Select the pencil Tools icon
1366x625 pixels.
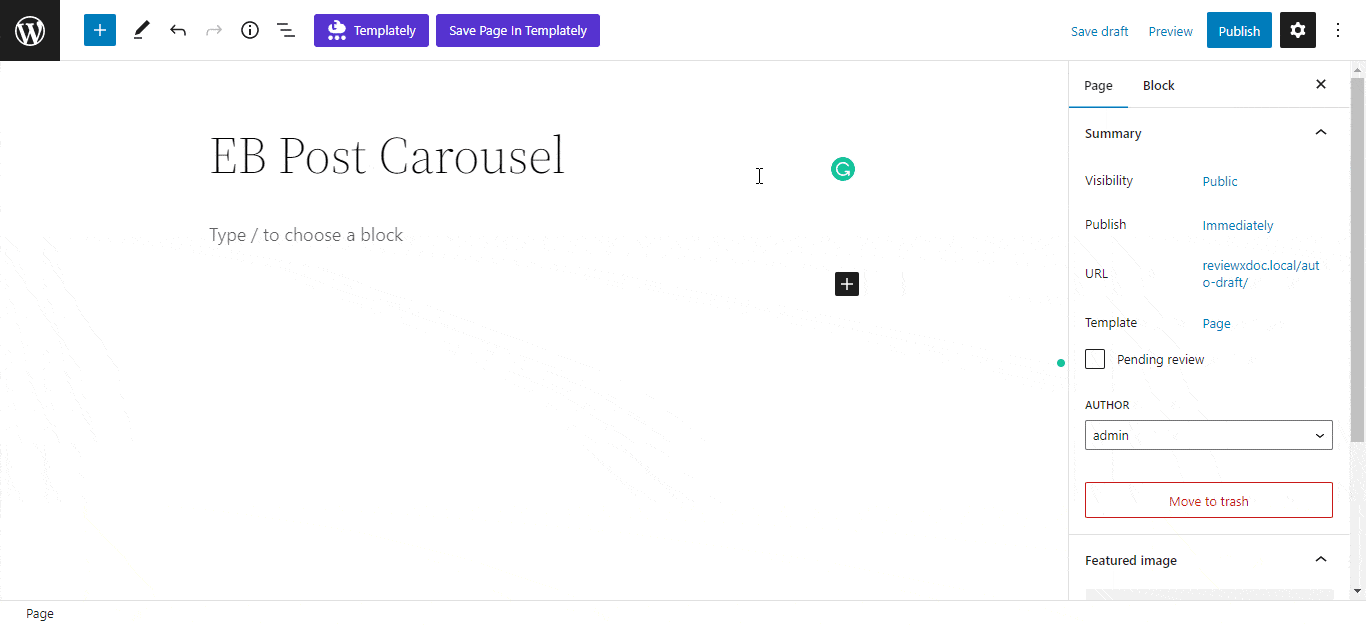point(141,30)
